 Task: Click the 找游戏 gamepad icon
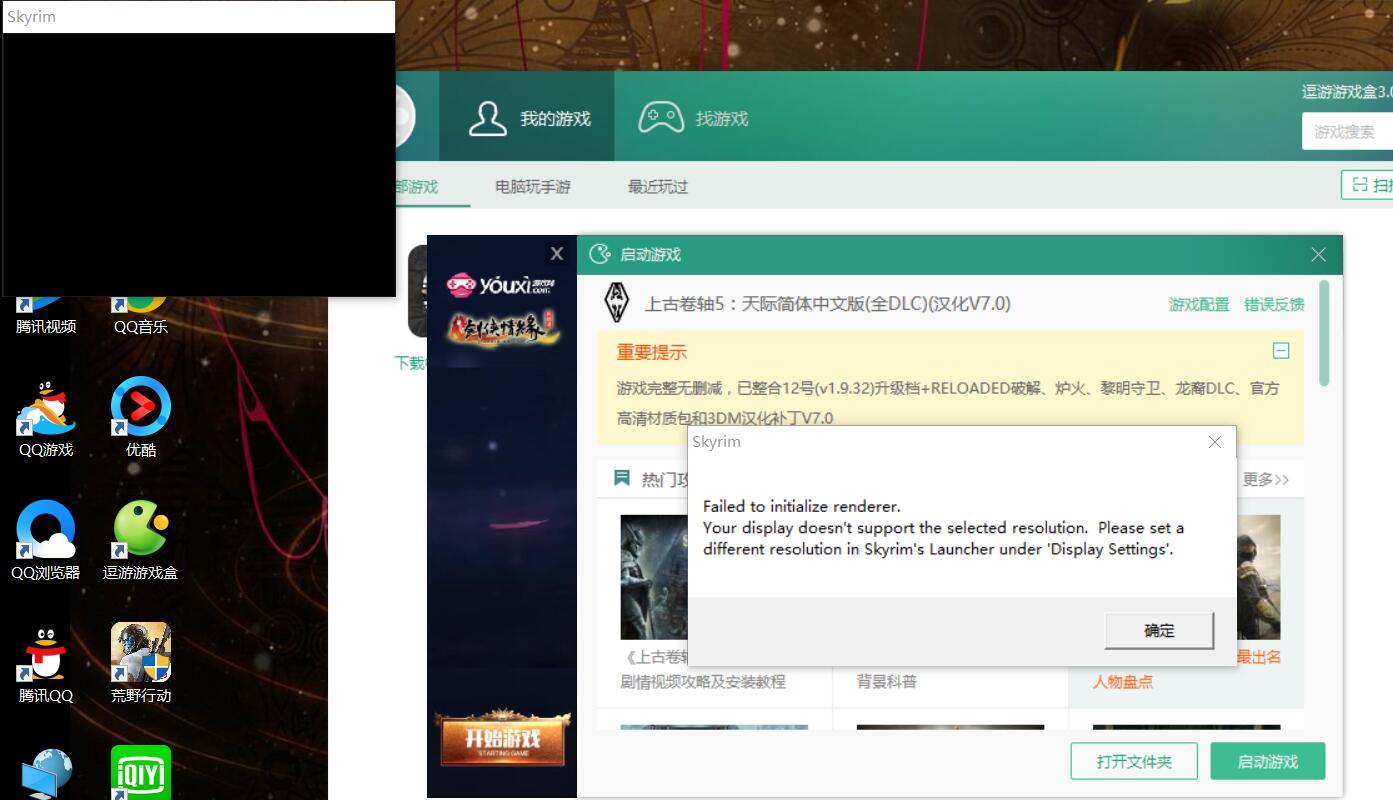coord(661,118)
